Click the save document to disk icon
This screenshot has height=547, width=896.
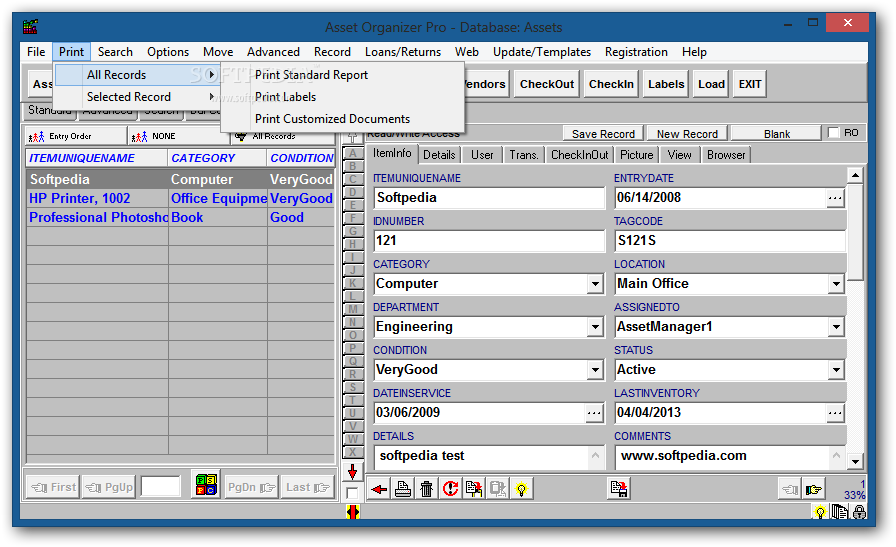coord(618,489)
